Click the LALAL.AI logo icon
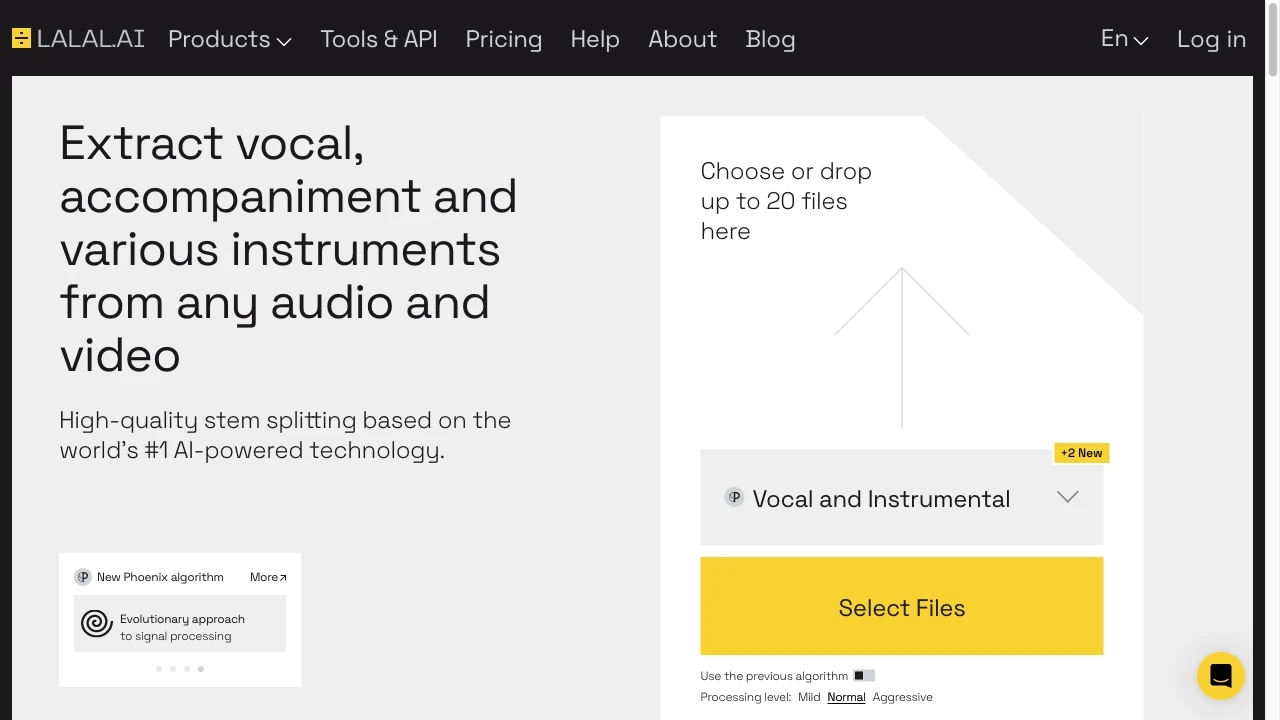The image size is (1280, 720). (x=21, y=38)
